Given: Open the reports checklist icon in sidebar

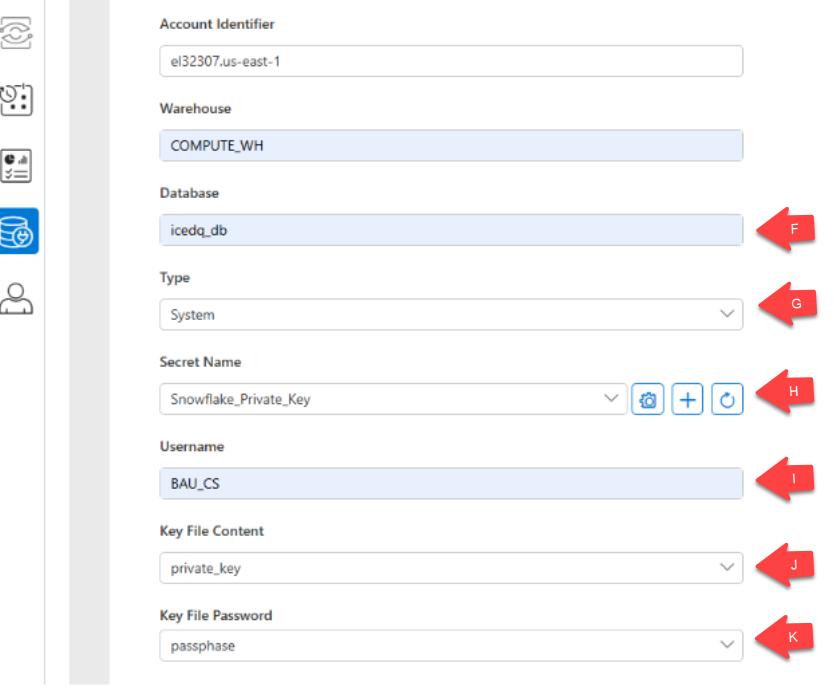Looking at the screenshot, I should point(14,165).
